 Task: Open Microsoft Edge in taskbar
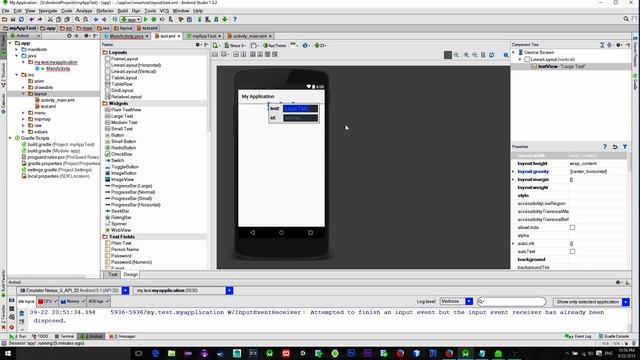click(x=155, y=353)
